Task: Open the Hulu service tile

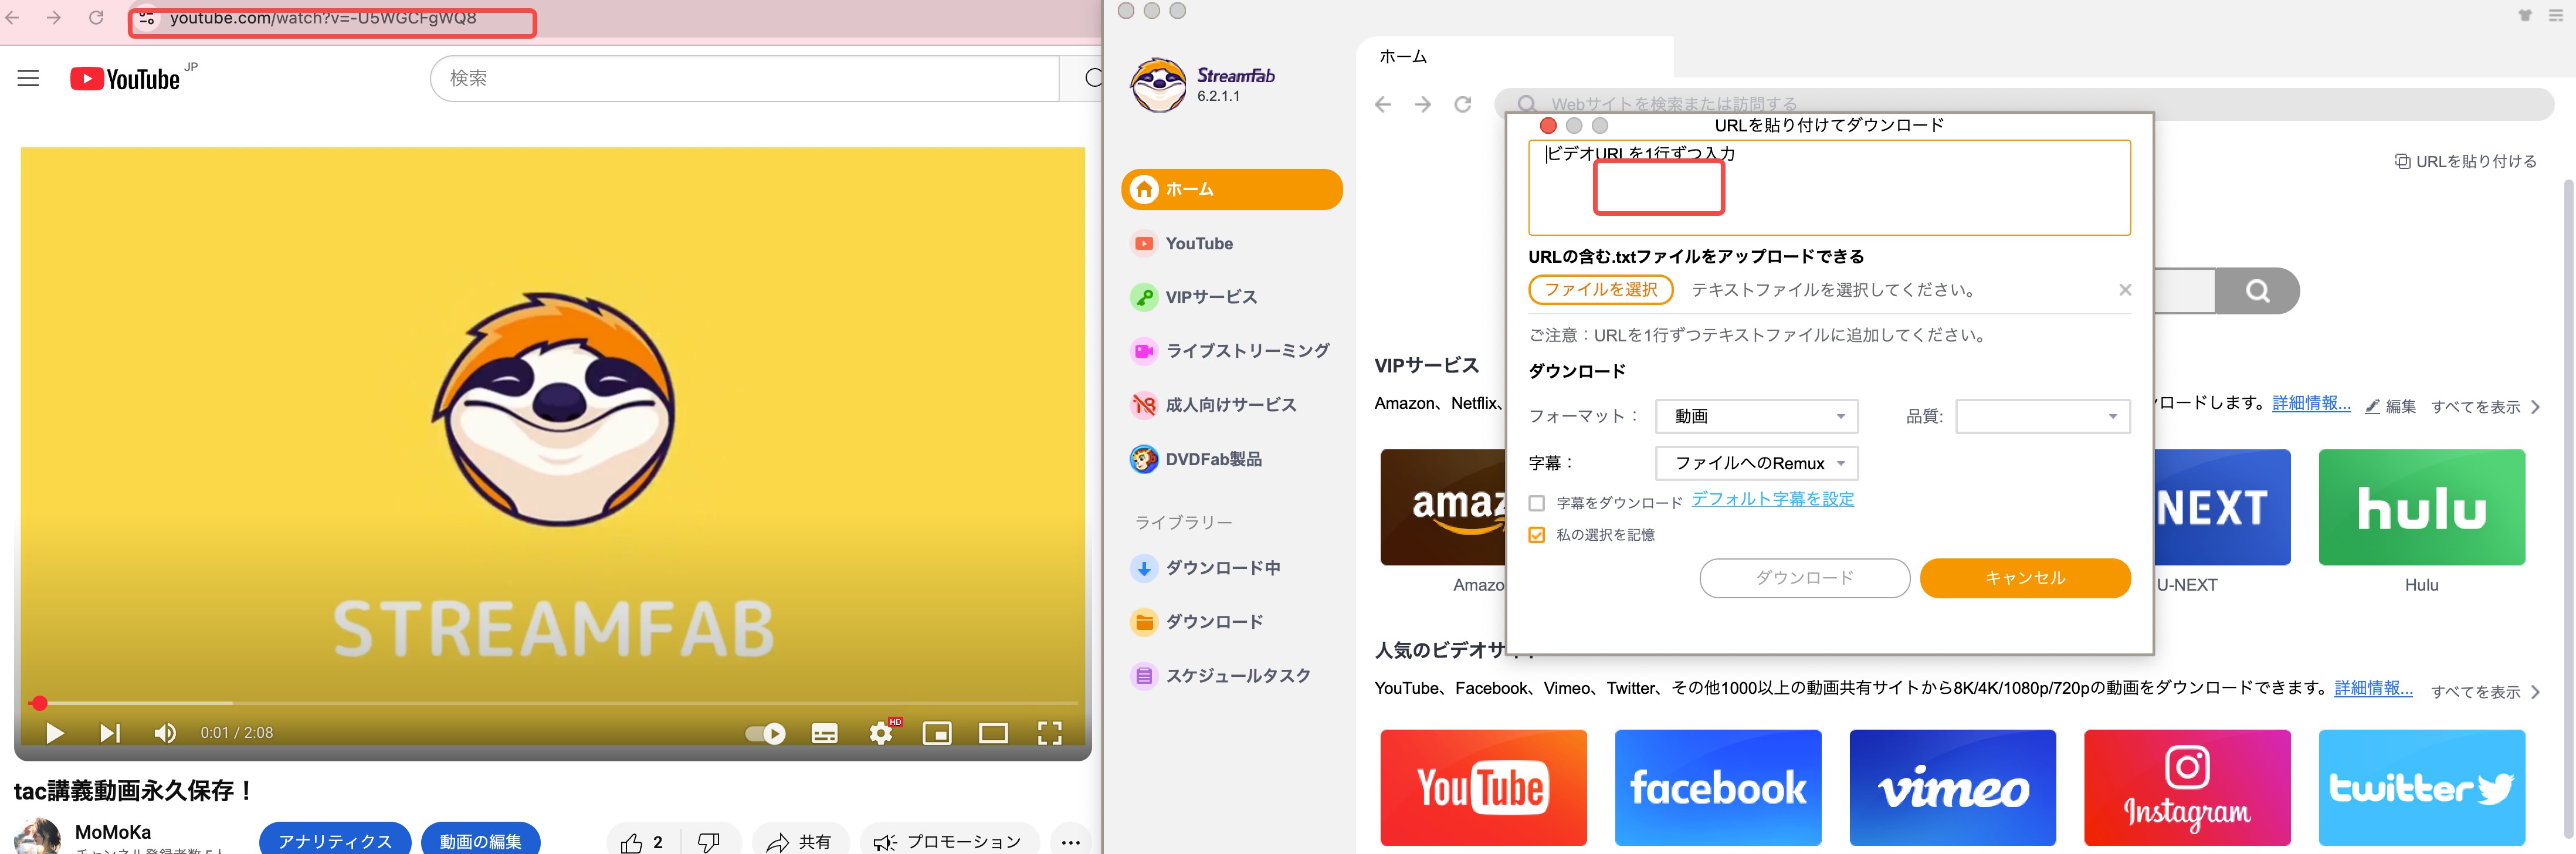Action: [2421, 508]
